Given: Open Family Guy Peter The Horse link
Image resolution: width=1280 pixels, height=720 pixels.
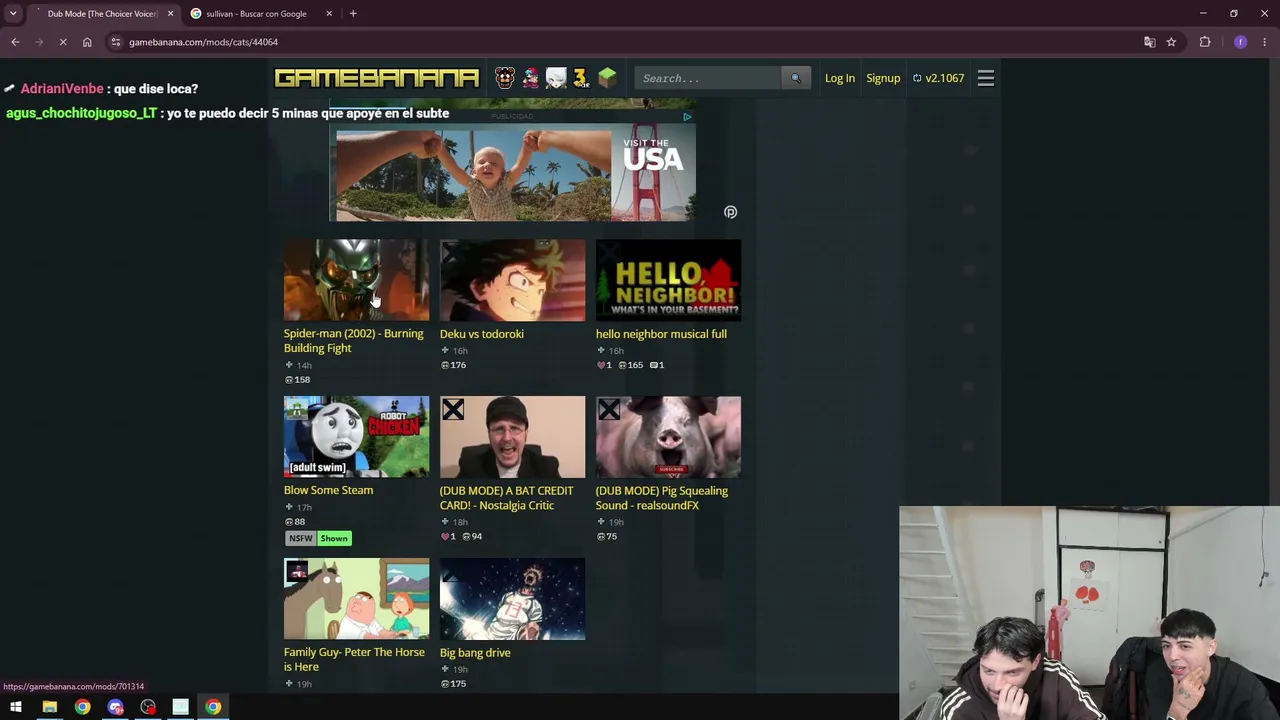Looking at the screenshot, I should point(354,659).
